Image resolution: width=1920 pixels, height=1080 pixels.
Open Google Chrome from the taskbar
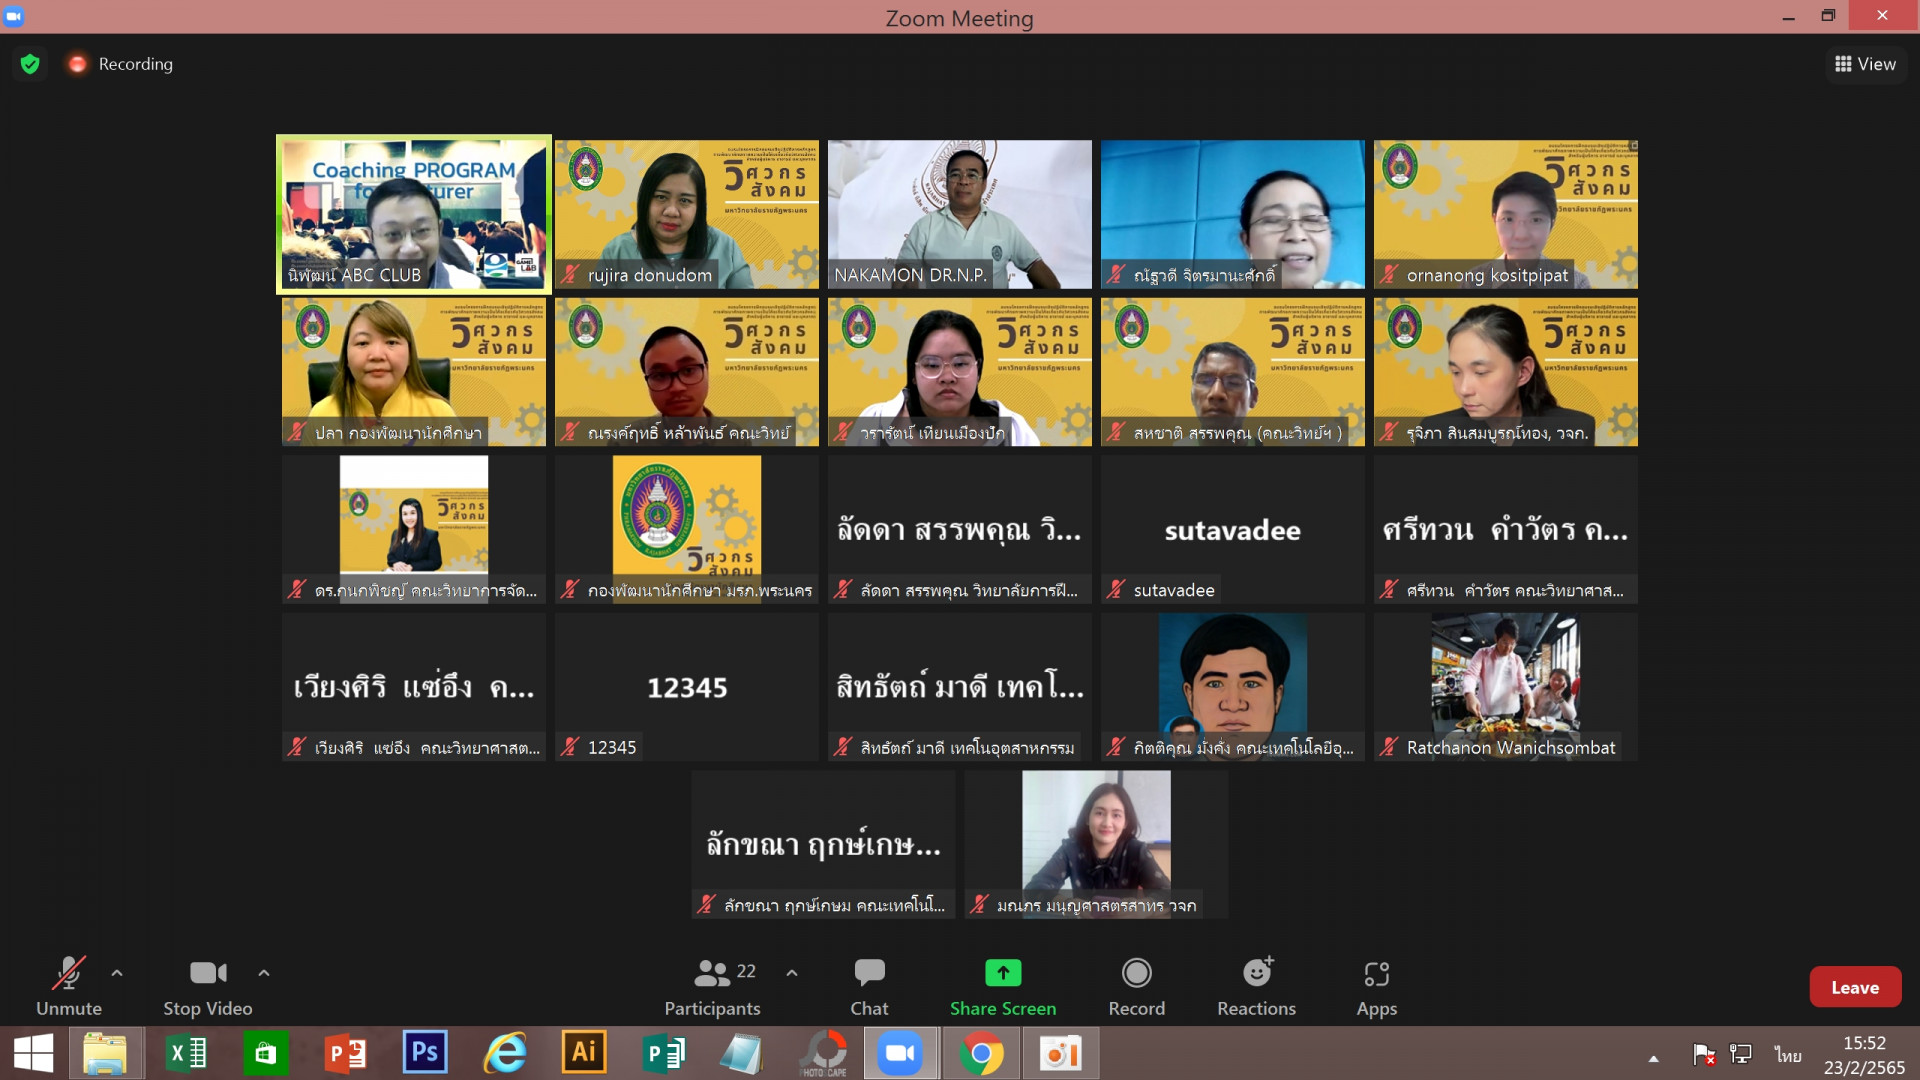[x=981, y=1054]
